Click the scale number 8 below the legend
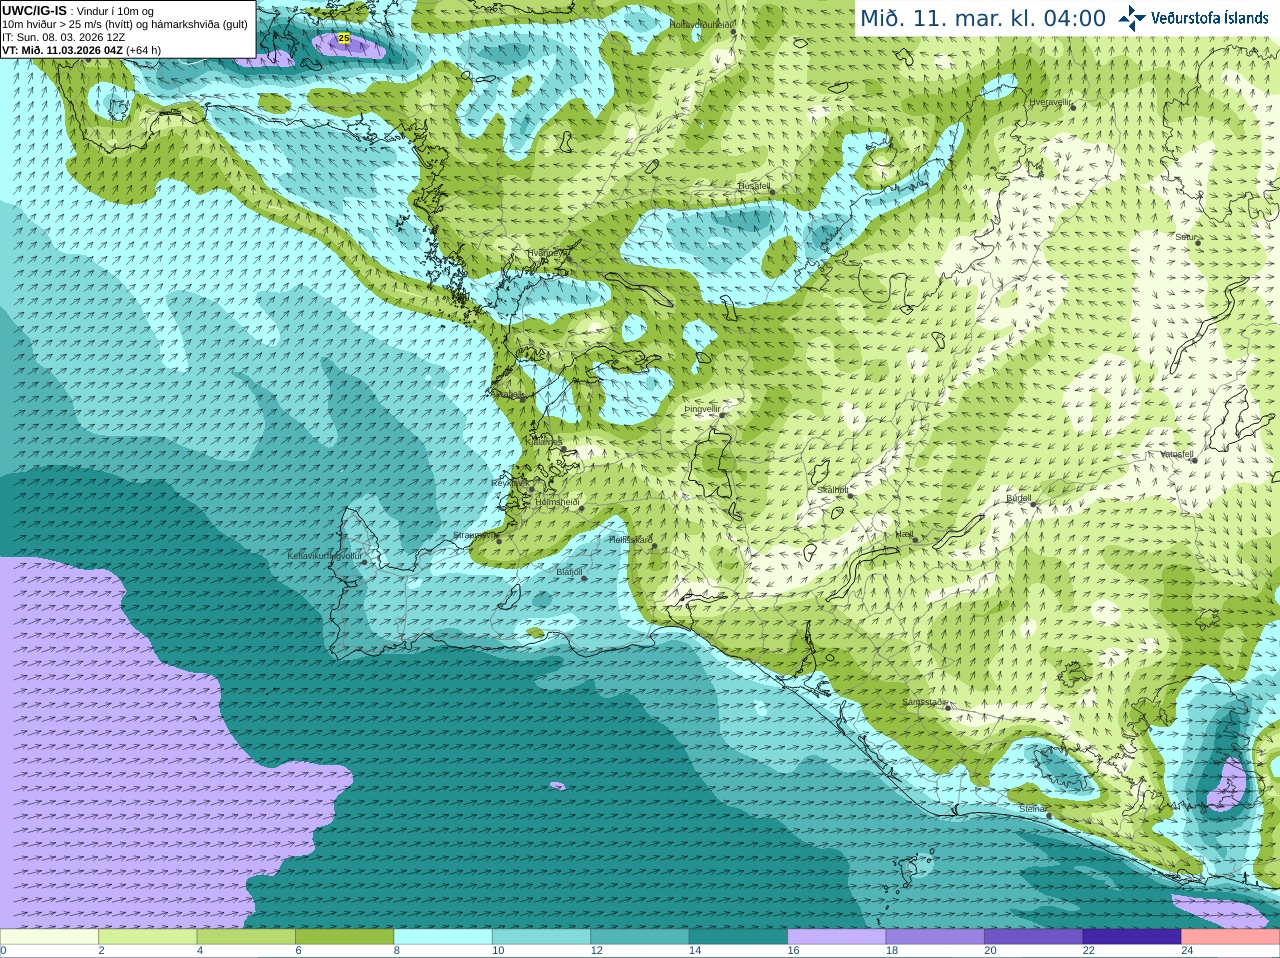 (396, 951)
